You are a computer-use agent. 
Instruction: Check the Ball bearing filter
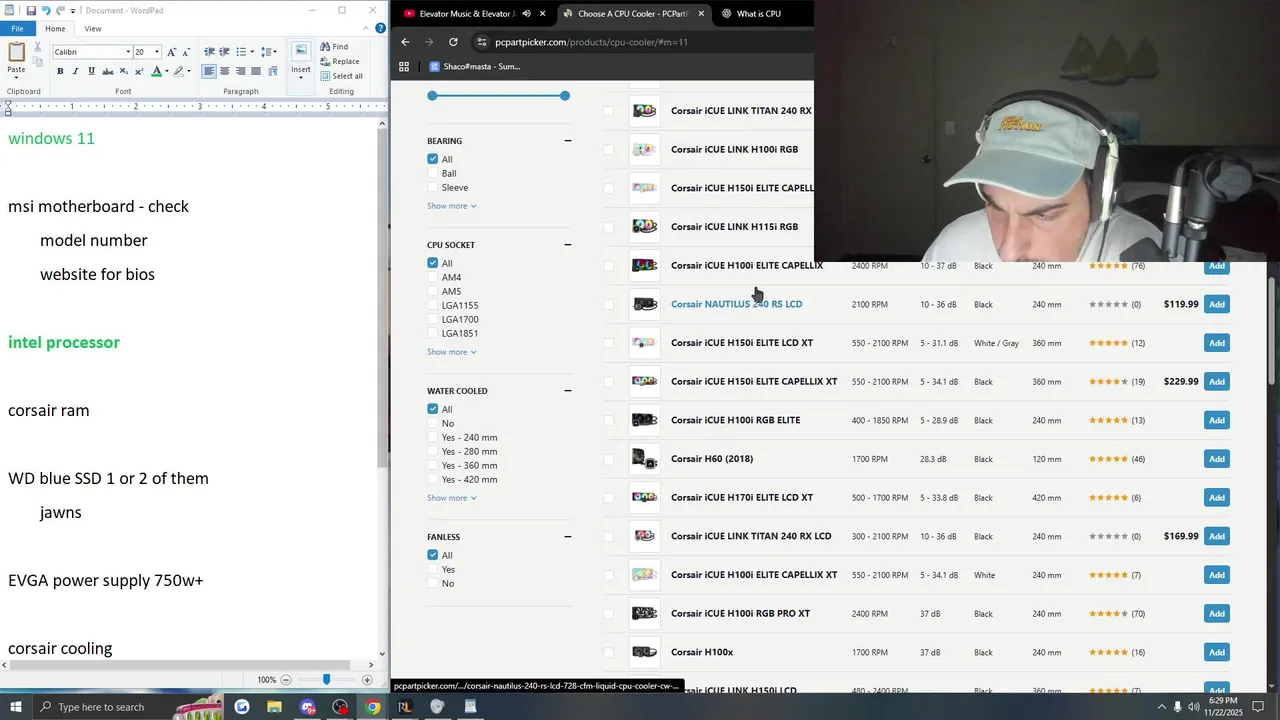pos(433,173)
